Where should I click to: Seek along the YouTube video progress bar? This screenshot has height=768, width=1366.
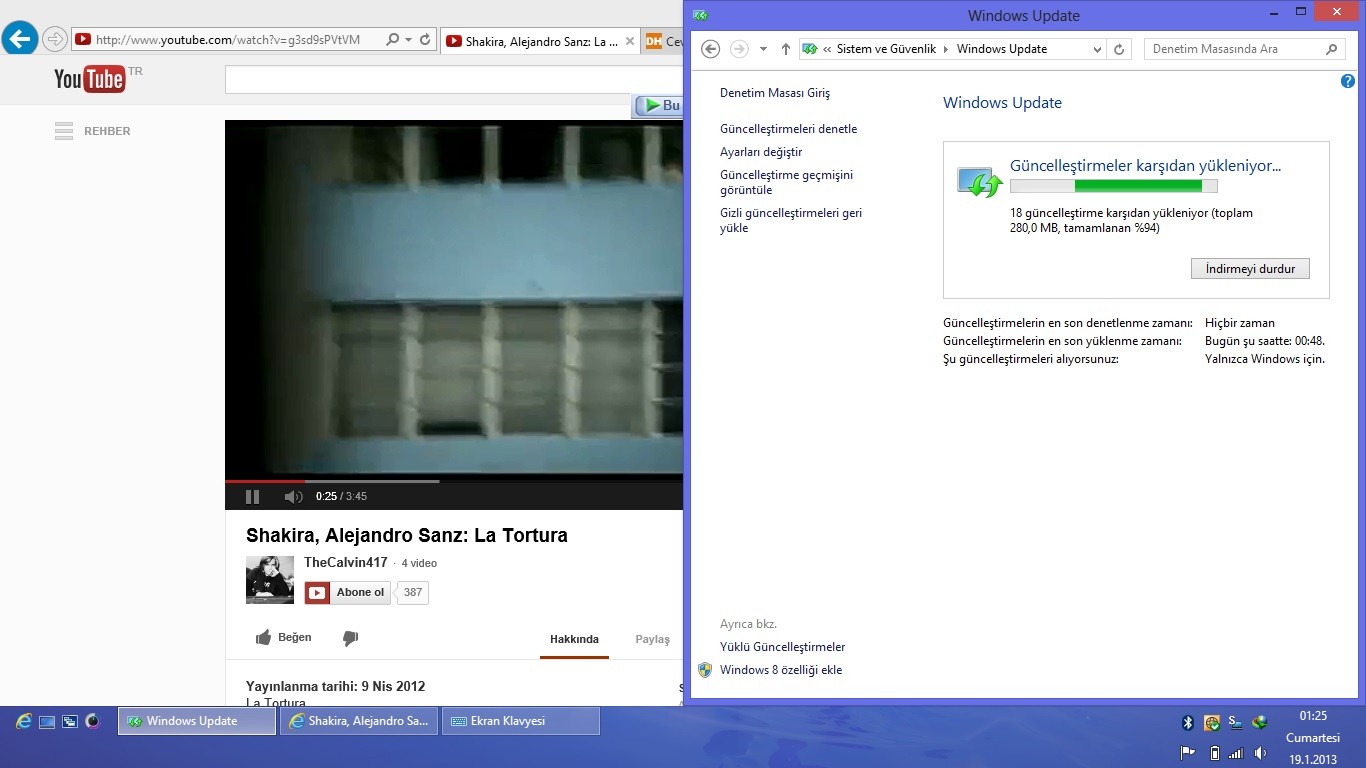(x=454, y=481)
